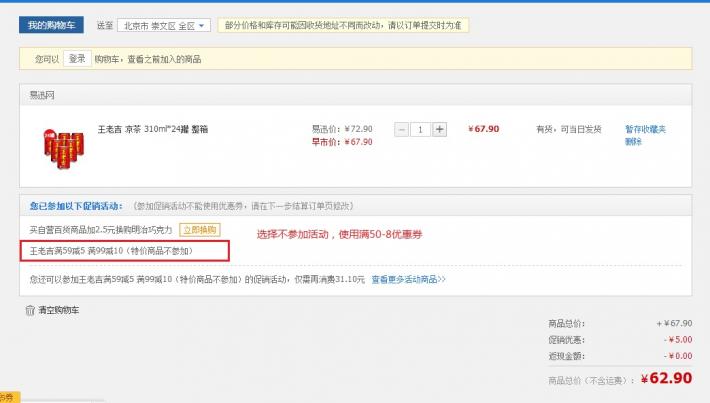
Task: Click the trash icon for 清空购物车
Action: [x=29, y=310]
